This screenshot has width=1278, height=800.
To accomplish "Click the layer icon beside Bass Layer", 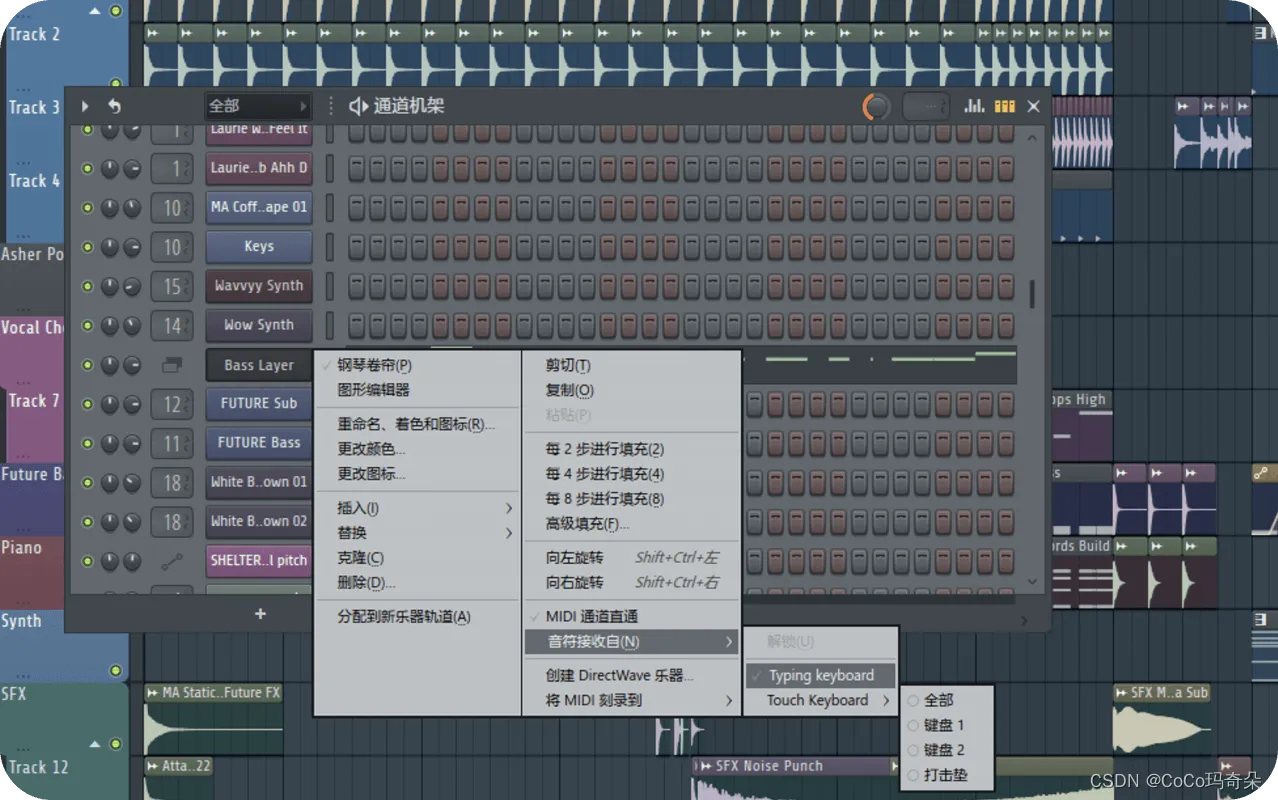I will tap(172, 365).
